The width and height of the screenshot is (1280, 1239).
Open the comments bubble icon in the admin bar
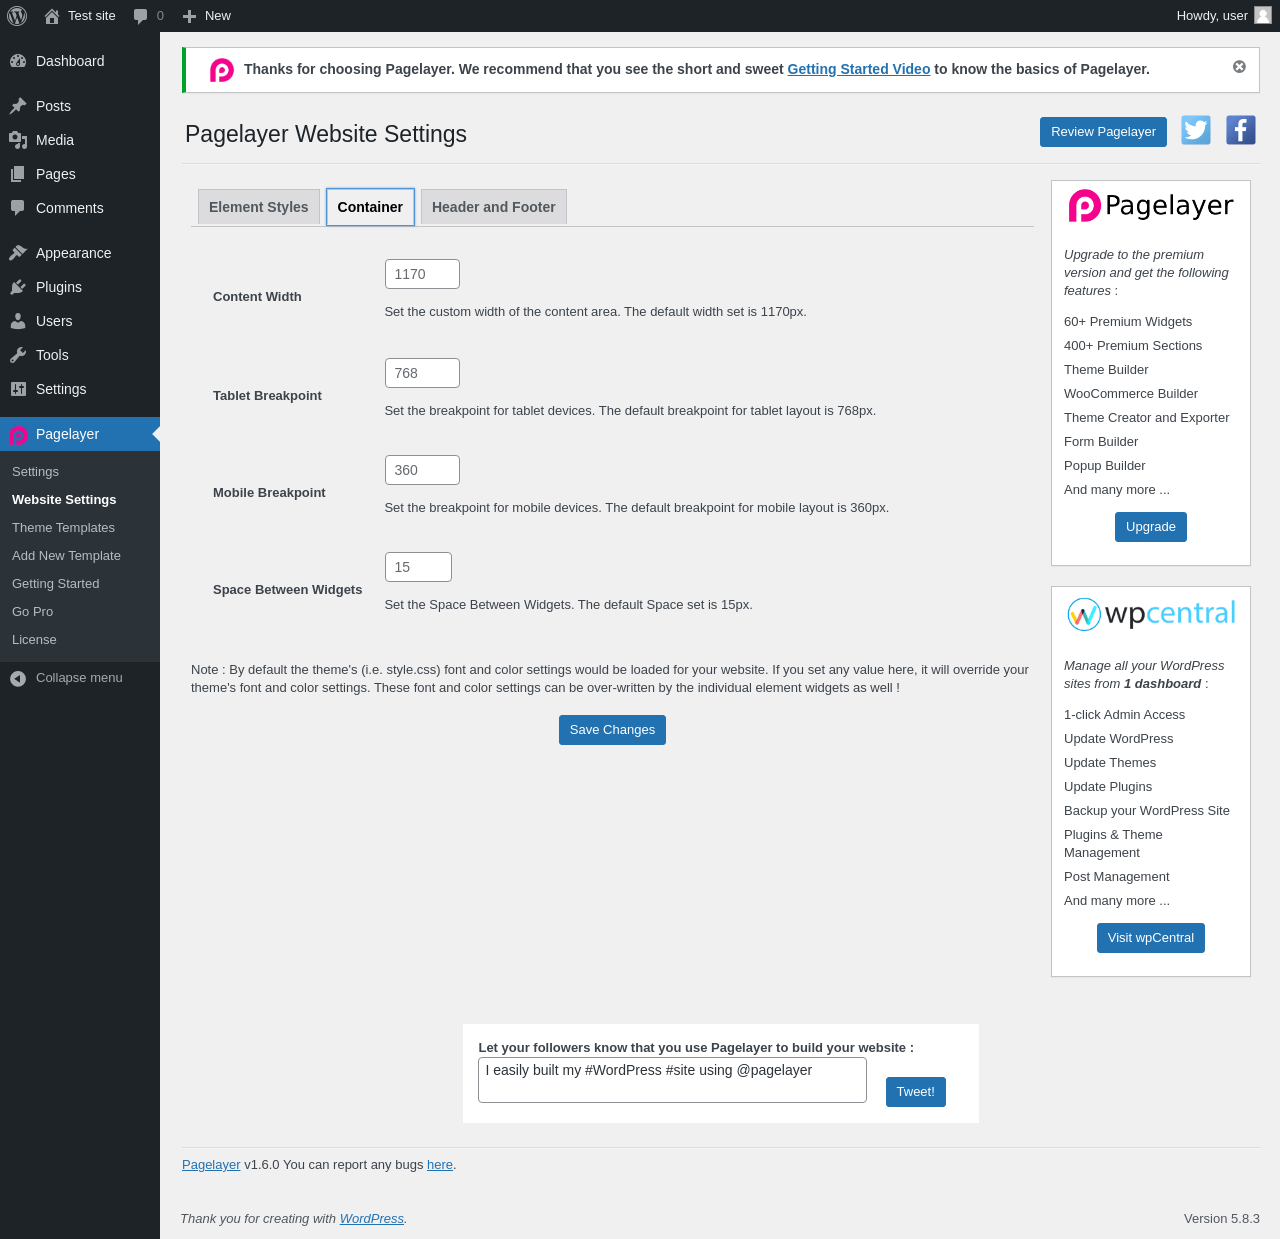pyautogui.click(x=141, y=16)
